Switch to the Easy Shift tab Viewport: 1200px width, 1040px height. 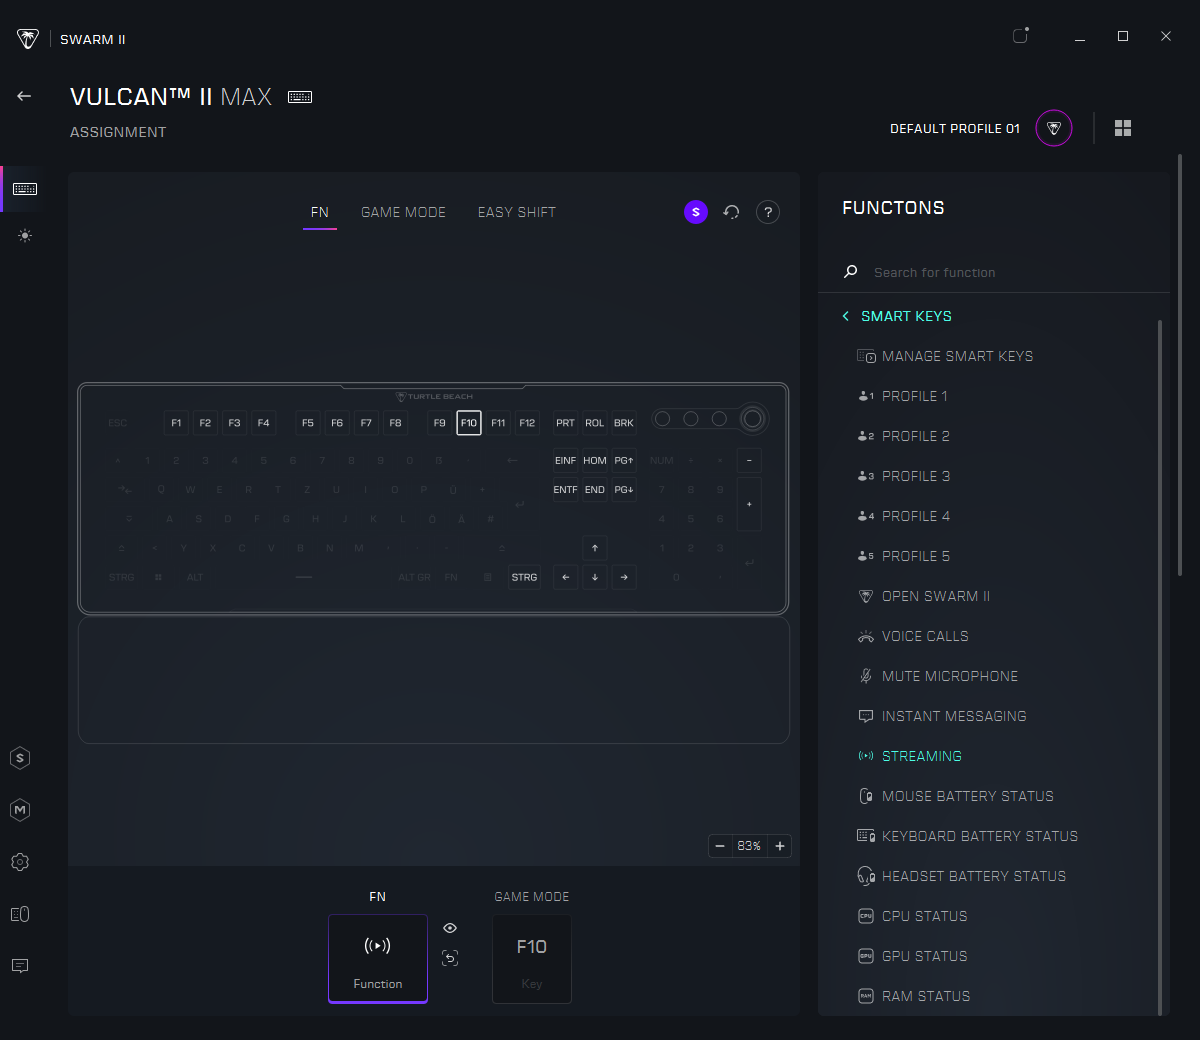pyautogui.click(x=516, y=212)
